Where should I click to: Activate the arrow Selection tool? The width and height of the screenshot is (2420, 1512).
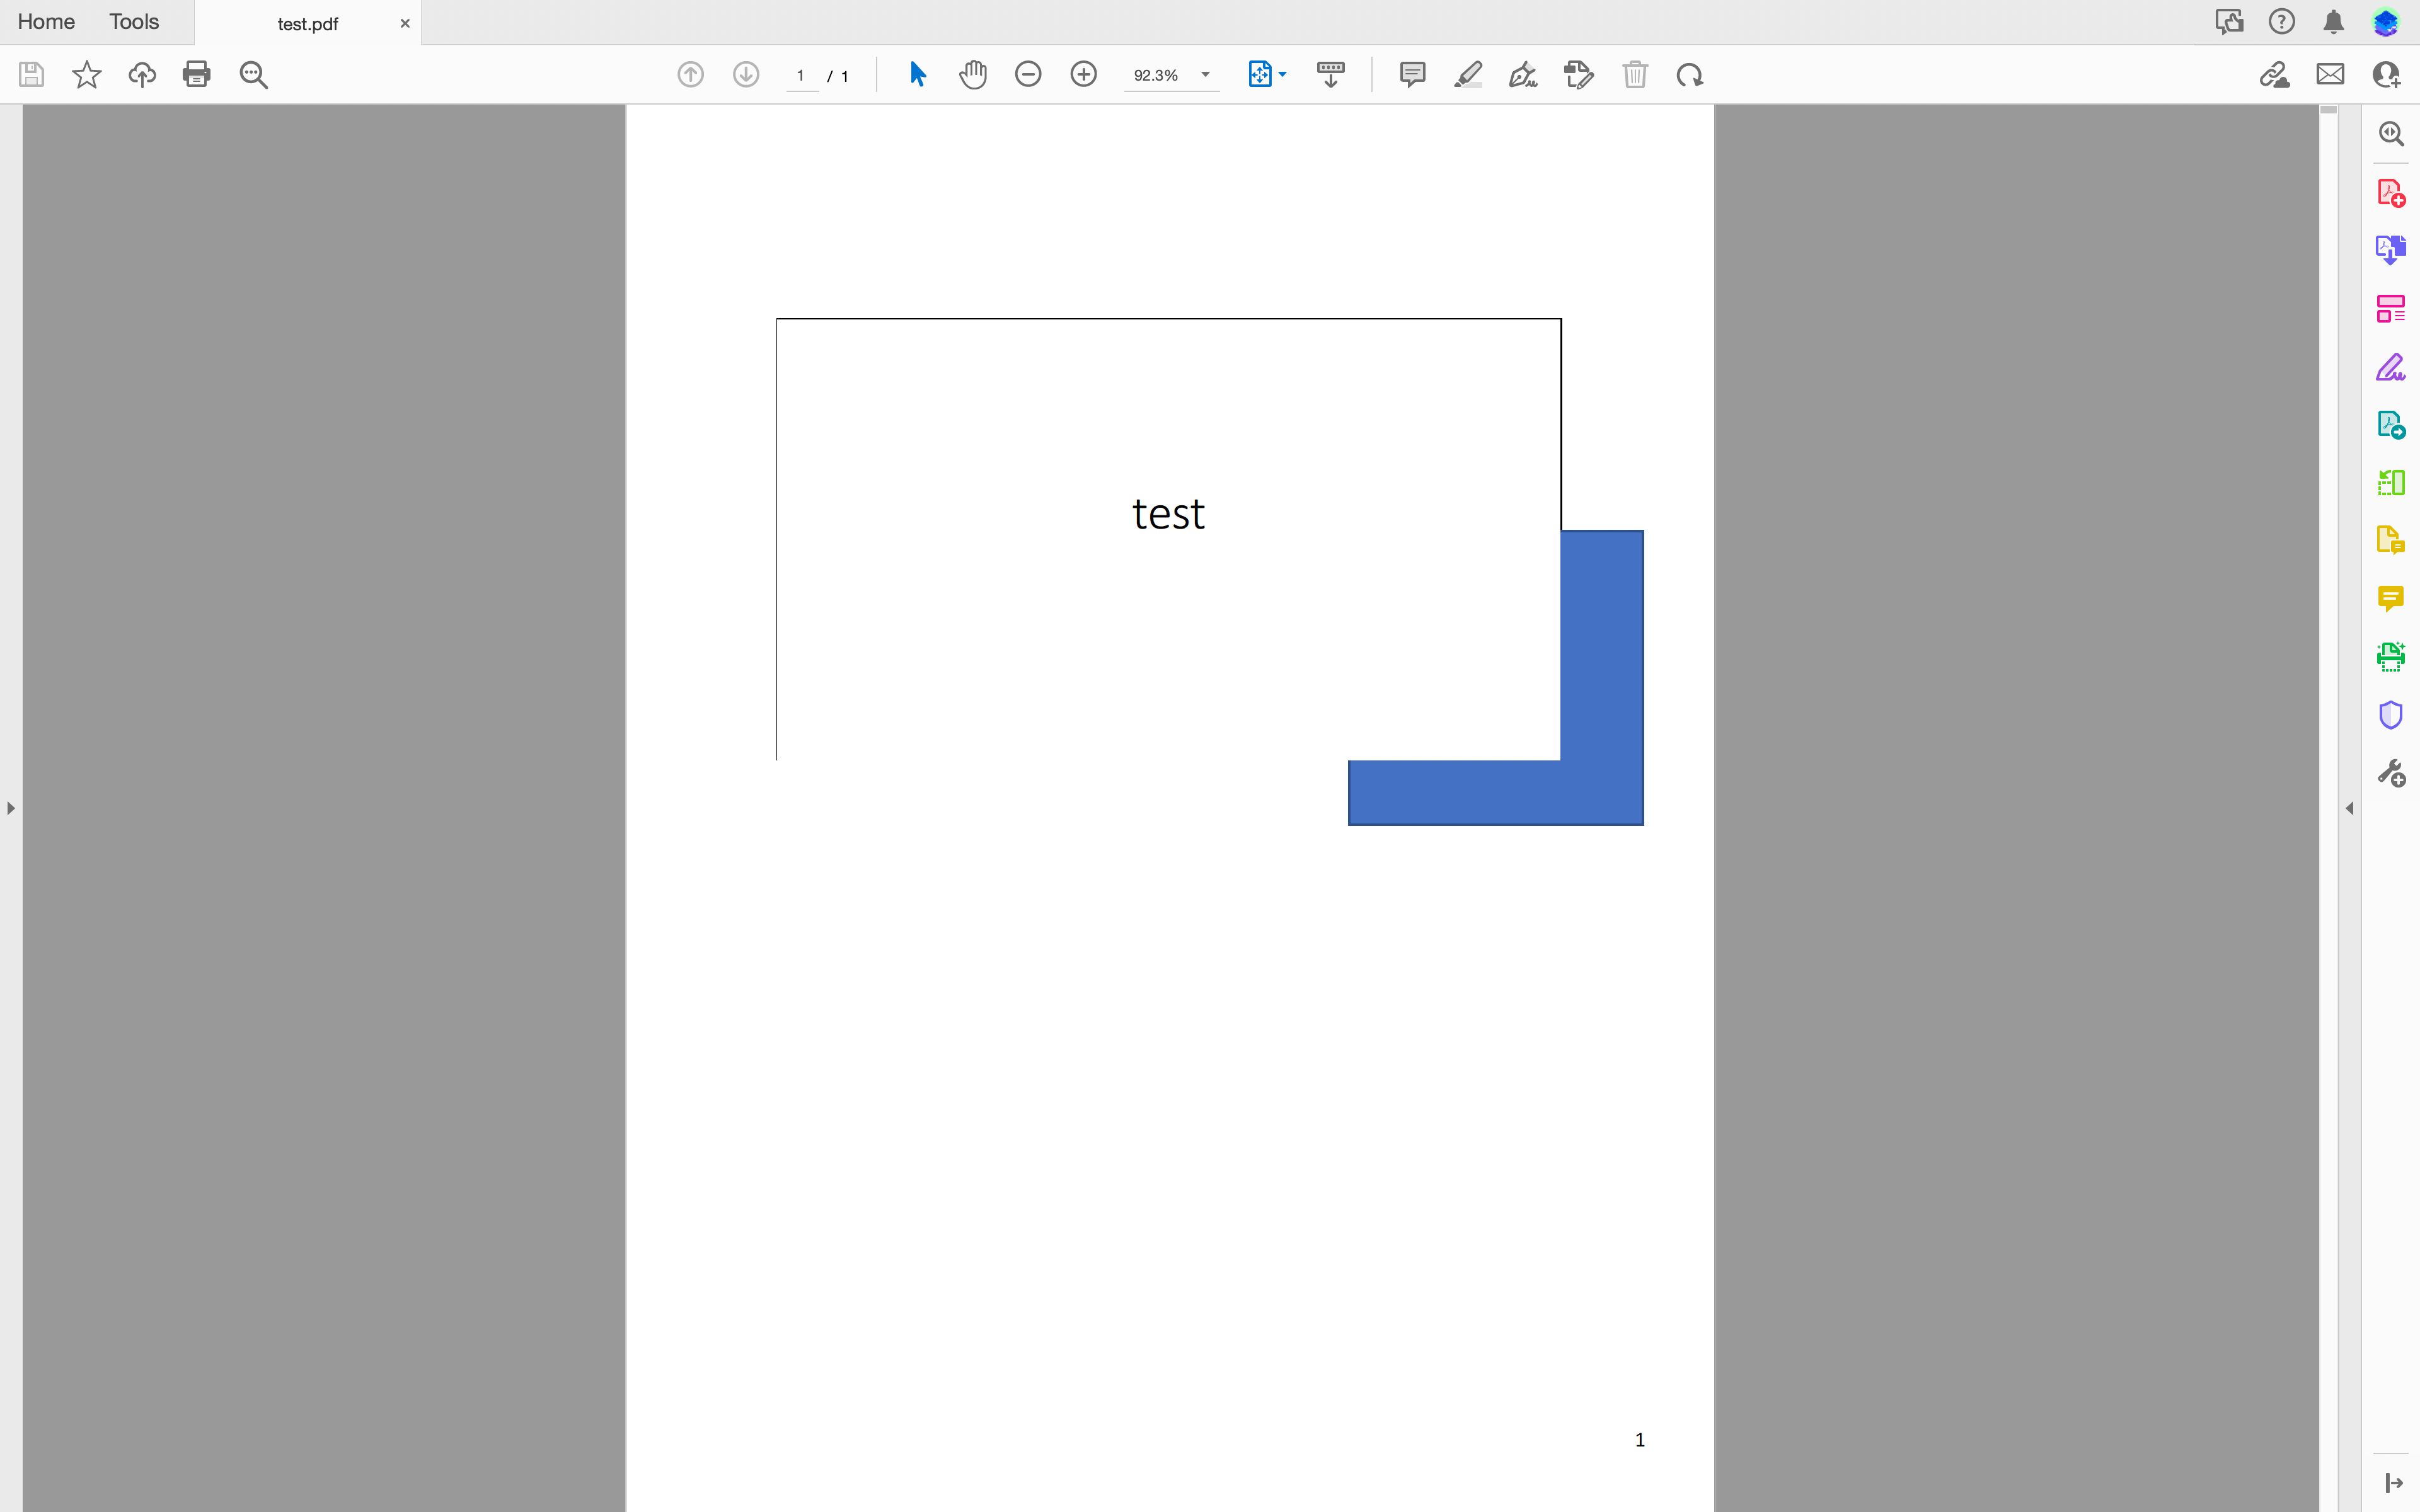(x=917, y=74)
